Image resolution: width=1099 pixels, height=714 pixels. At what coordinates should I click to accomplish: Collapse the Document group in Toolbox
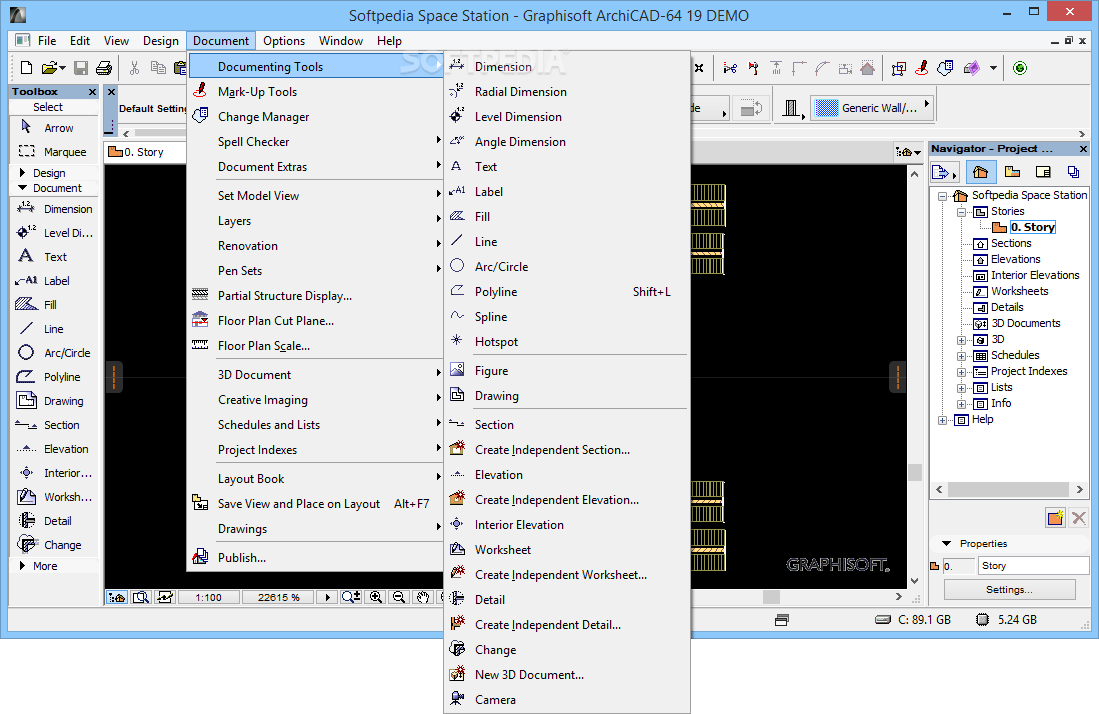(22, 188)
